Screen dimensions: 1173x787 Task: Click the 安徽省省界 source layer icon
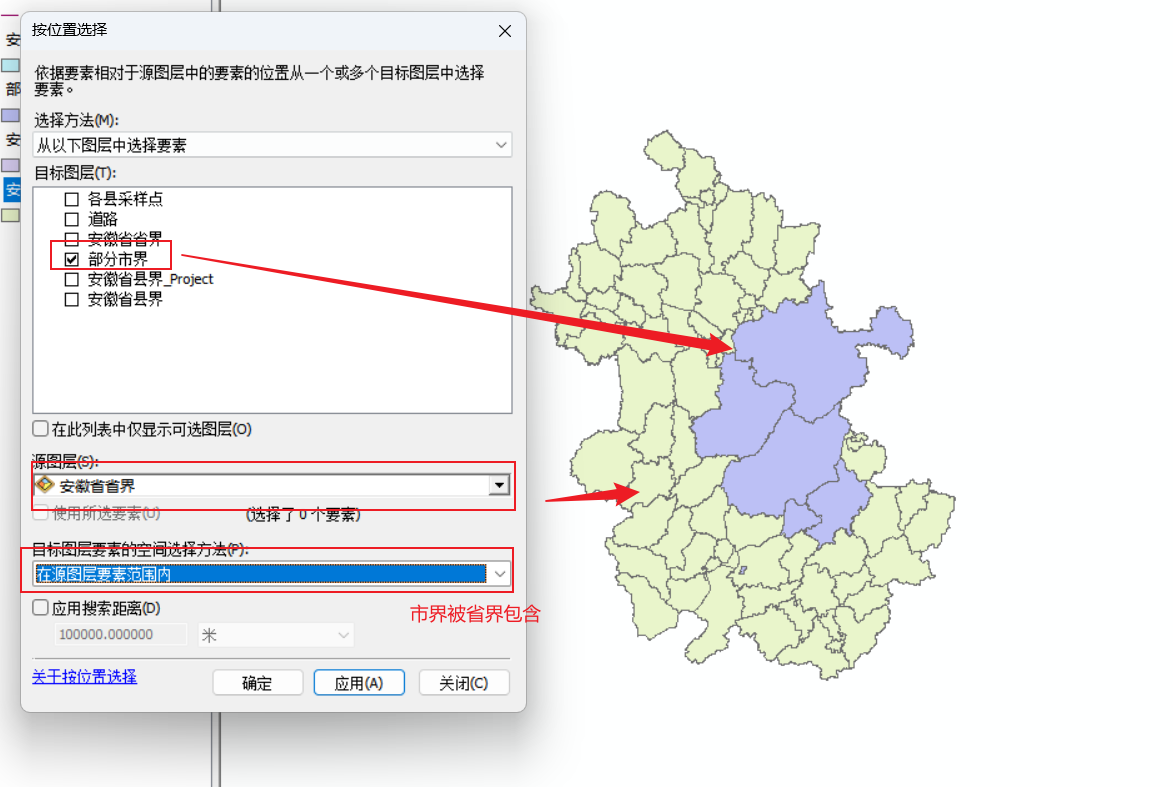[45, 485]
